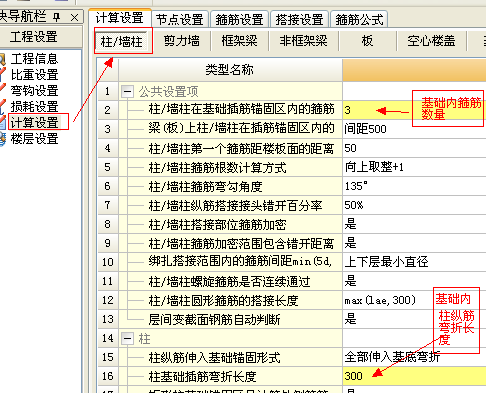486x393 pixels.
Task: Click row number 14 header
Action: pyautogui.click(x=108, y=338)
